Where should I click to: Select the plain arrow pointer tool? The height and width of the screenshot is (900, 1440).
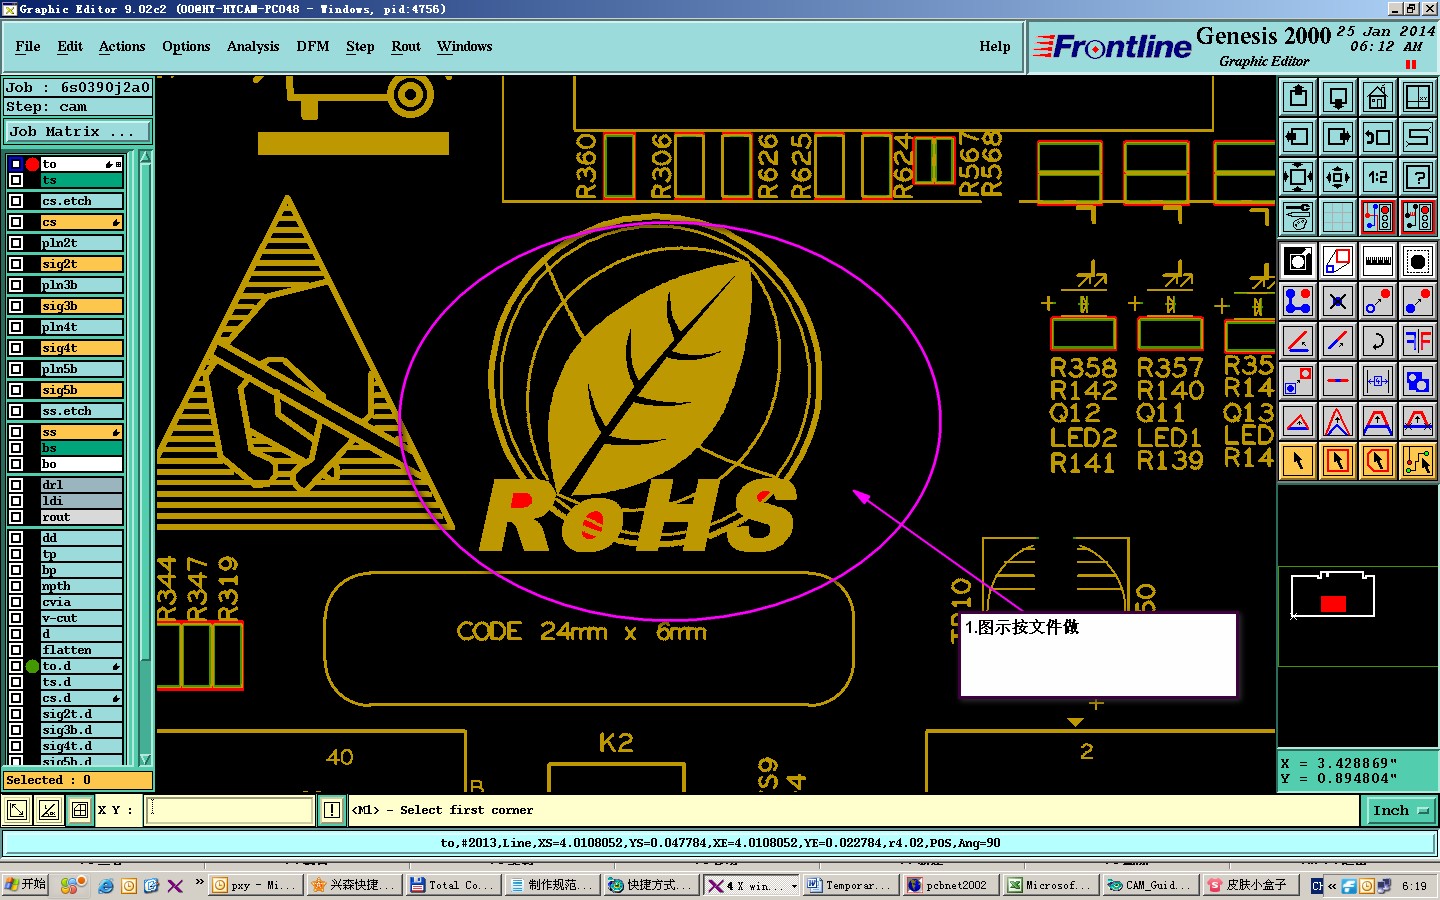click(1298, 461)
